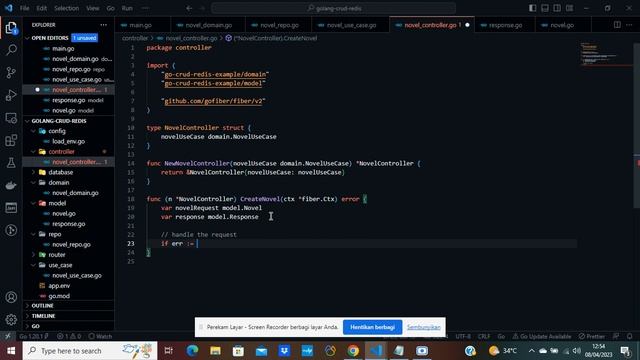Click the command center search box
The width and height of the screenshot is (640, 360).
point(333,8)
